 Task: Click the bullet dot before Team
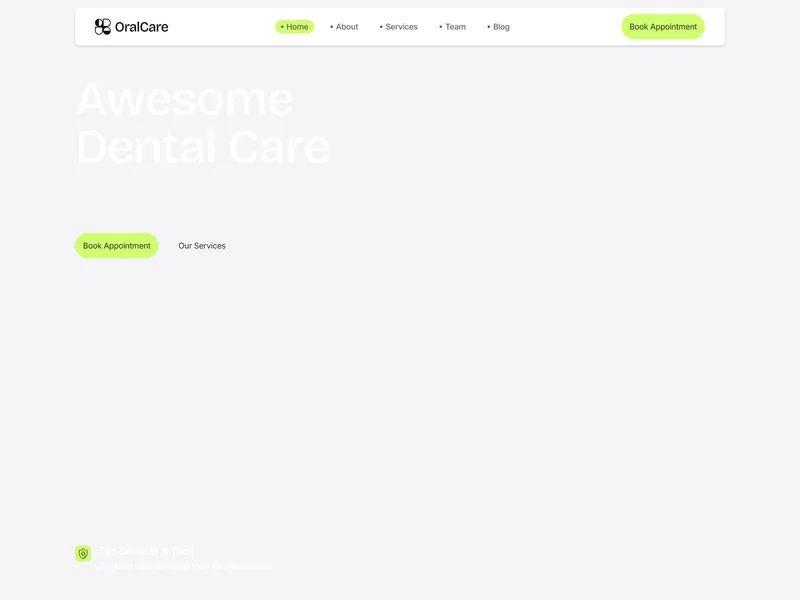[x=441, y=27]
